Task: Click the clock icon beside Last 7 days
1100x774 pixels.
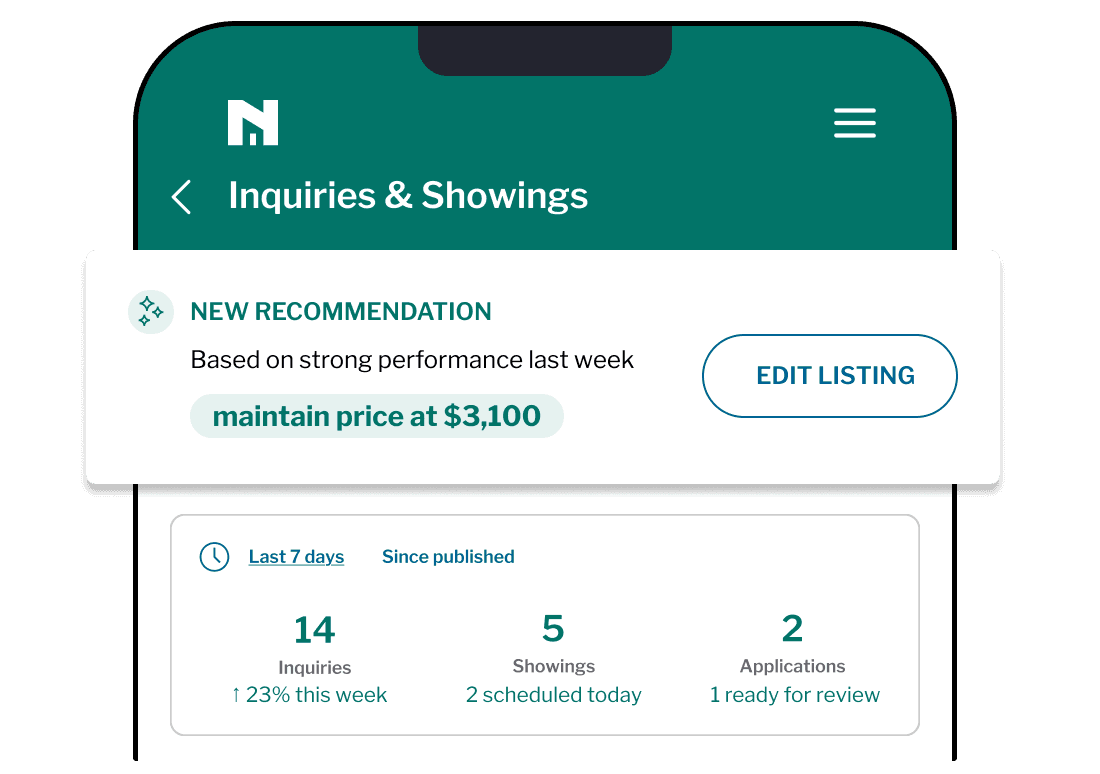Action: pyautogui.click(x=214, y=557)
